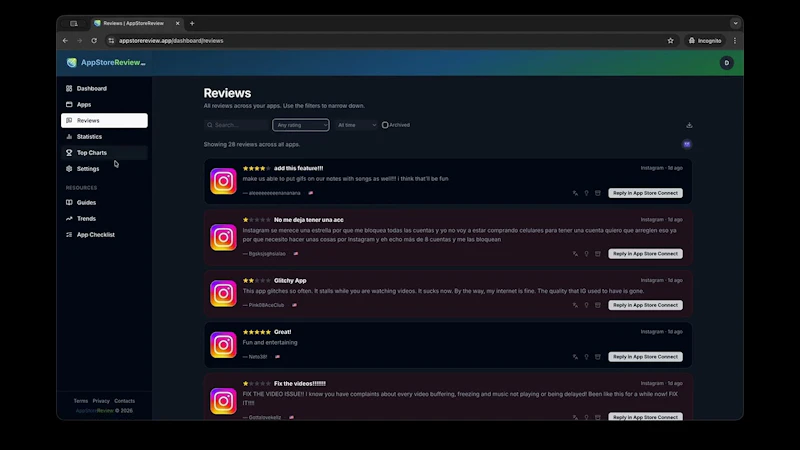
Task: Translate the 'No me deja tener una acc' review
Action: 575,254
